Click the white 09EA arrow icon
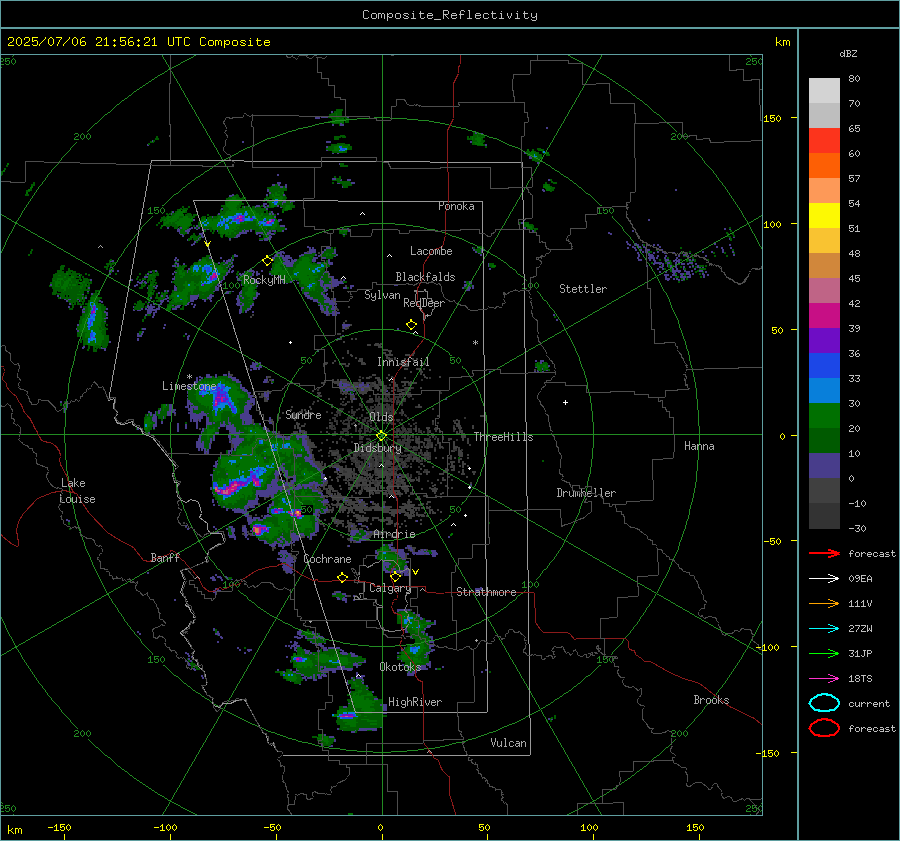This screenshot has width=900, height=841. 824,578
